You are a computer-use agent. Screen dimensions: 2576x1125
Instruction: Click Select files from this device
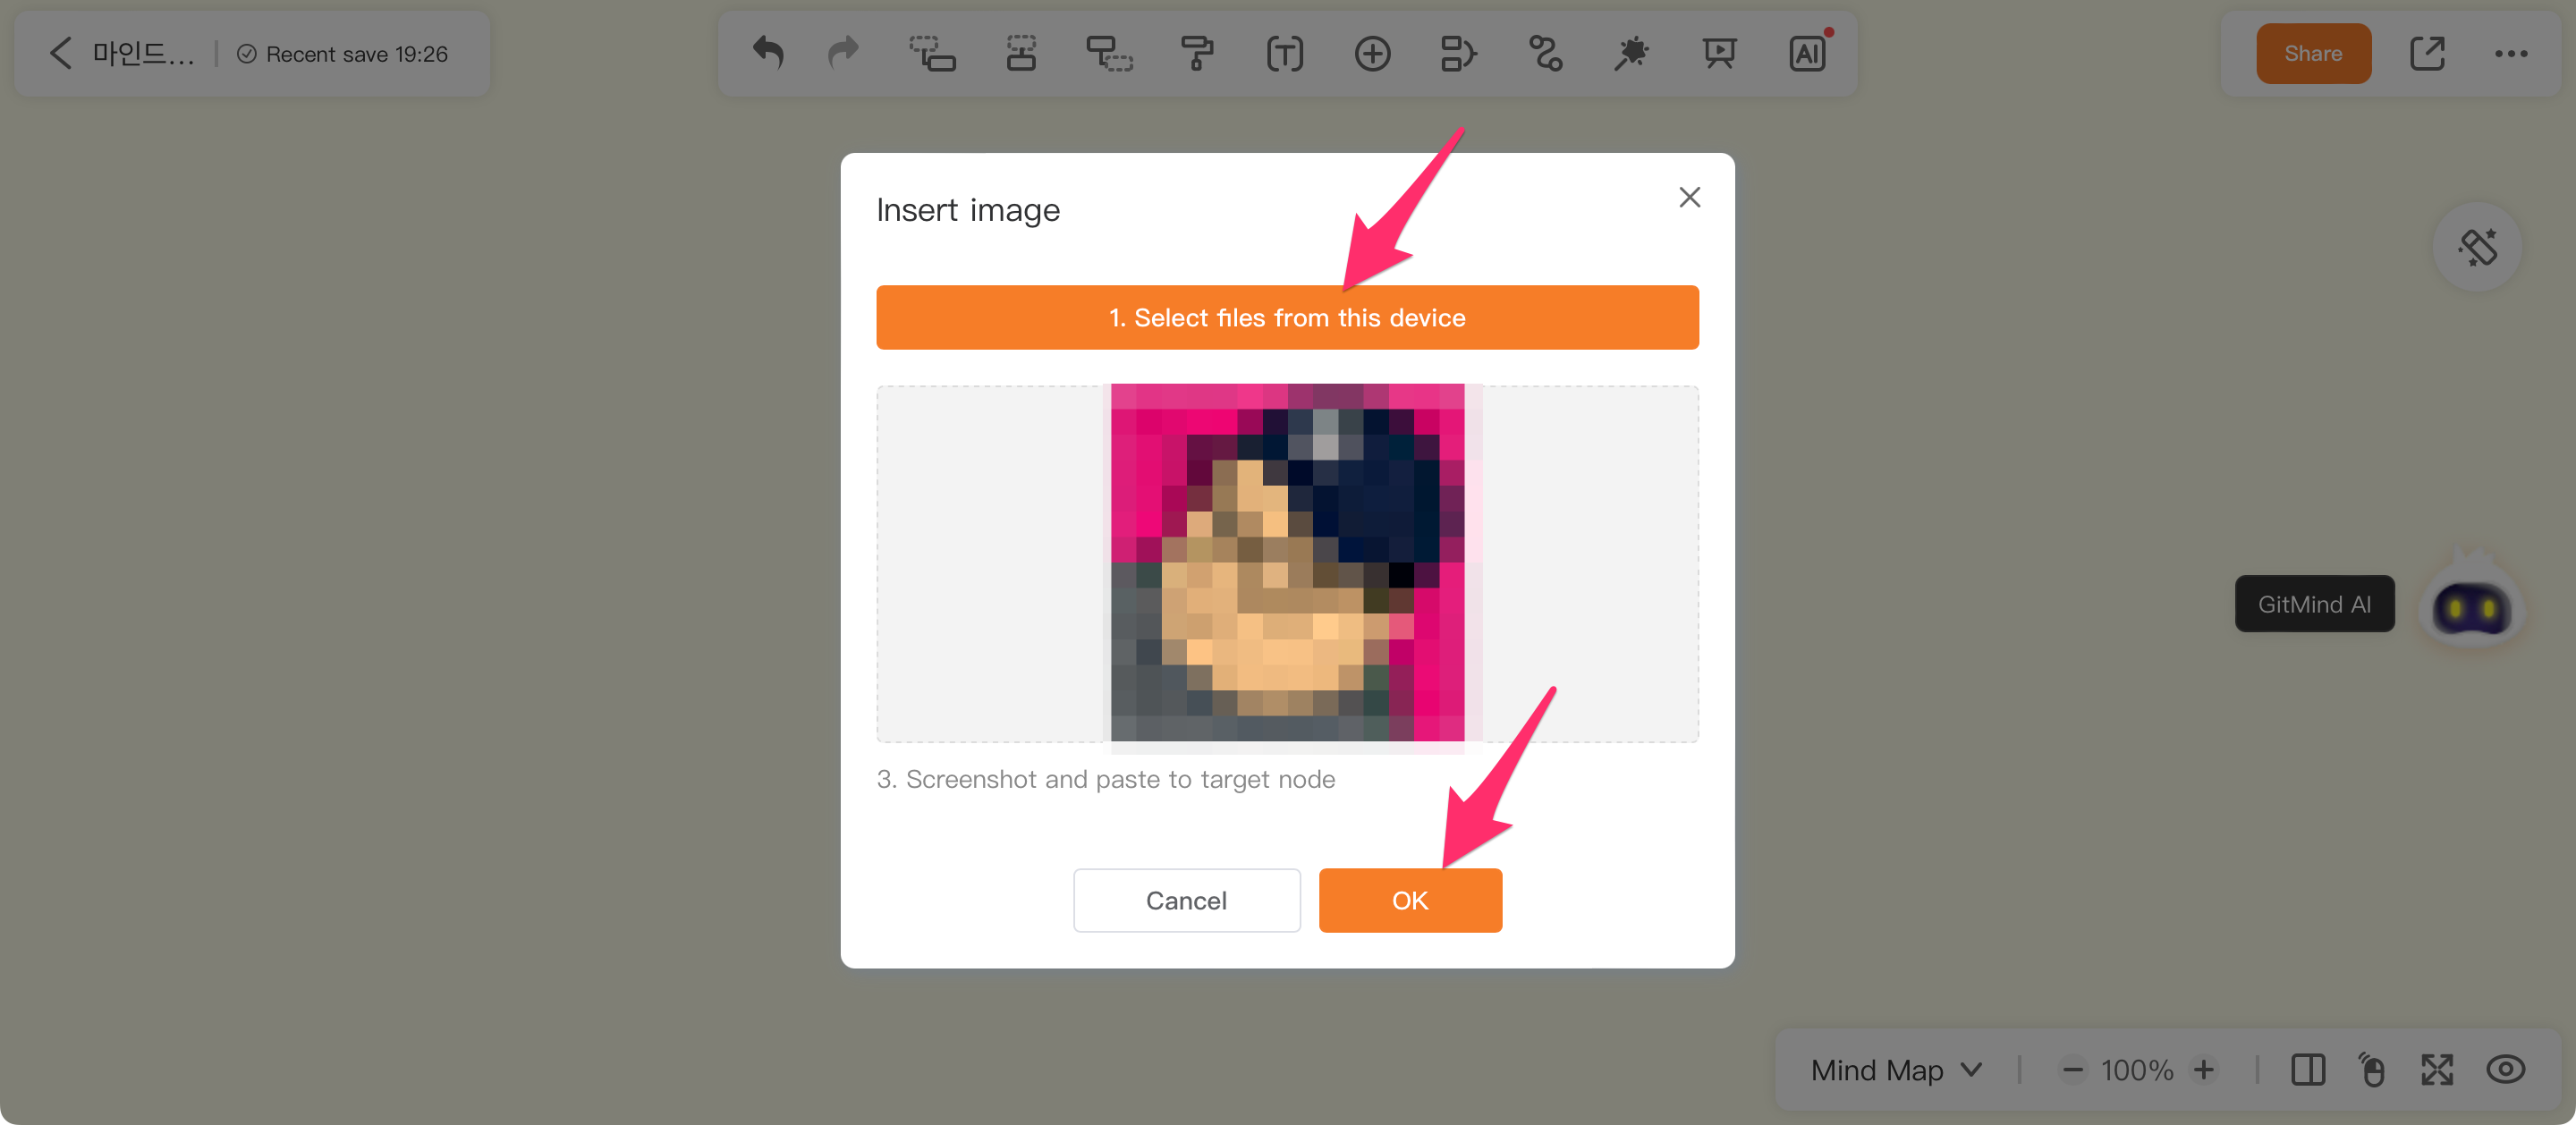click(1287, 317)
